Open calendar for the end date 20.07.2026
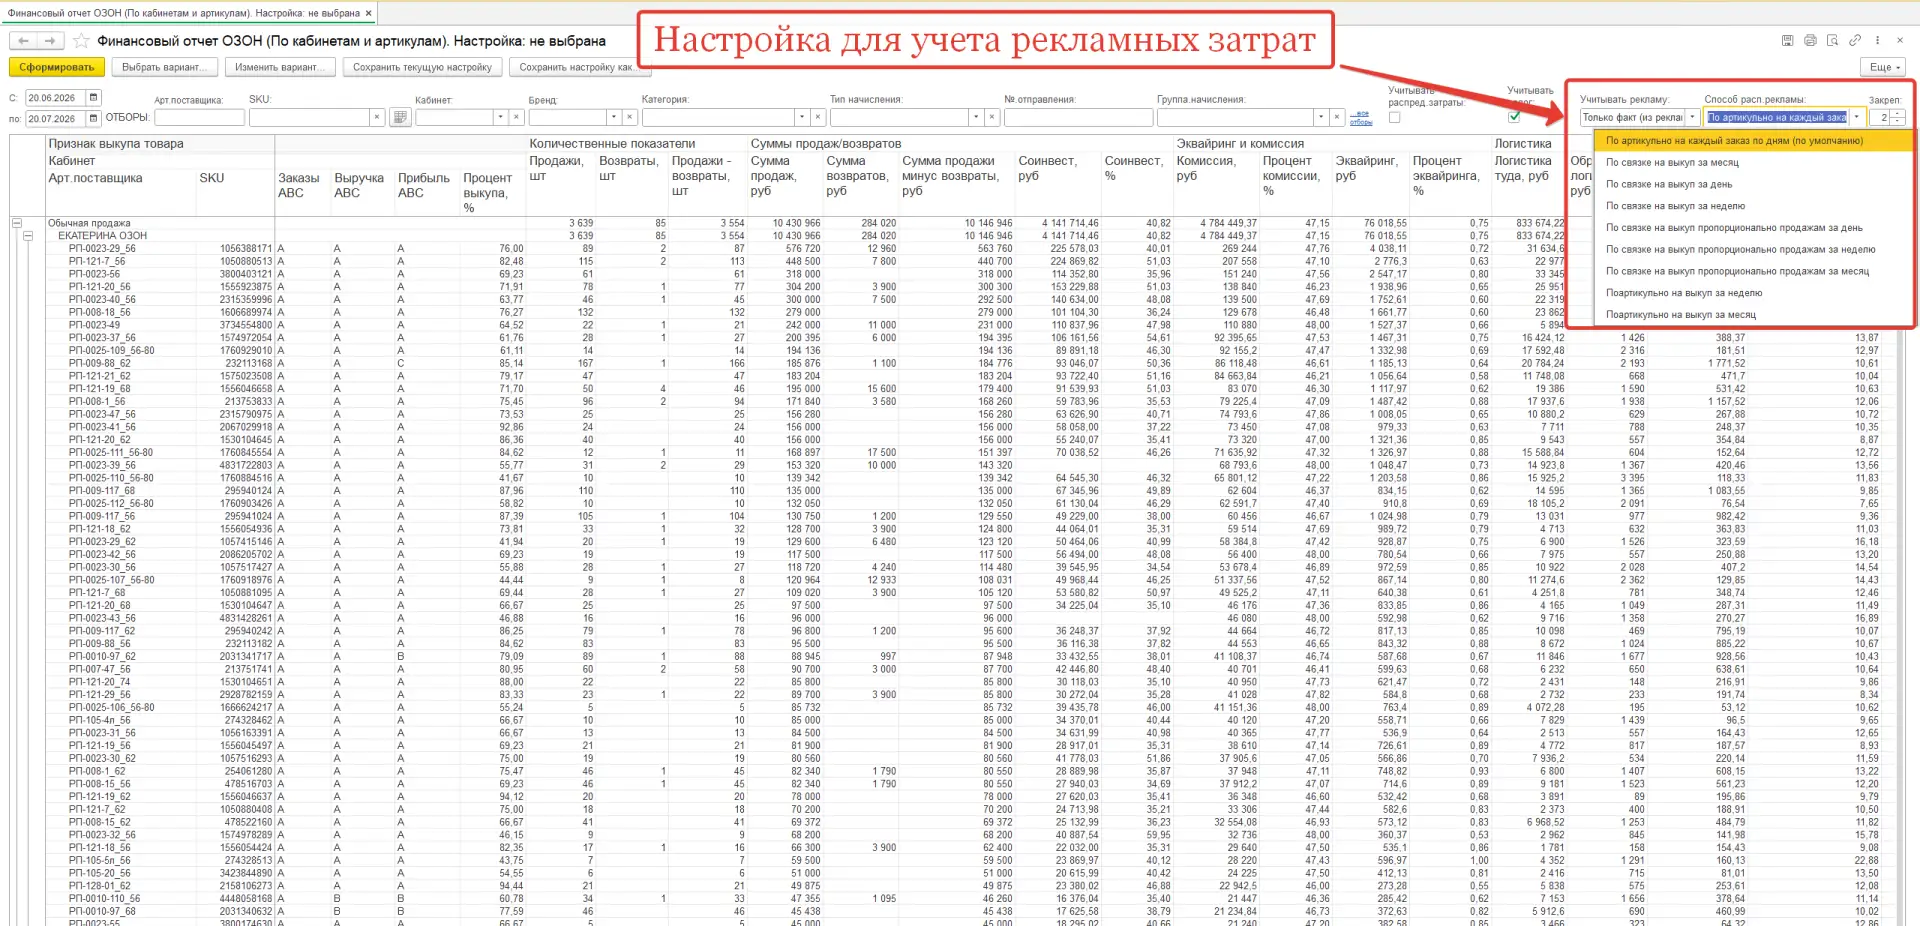 tap(94, 118)
